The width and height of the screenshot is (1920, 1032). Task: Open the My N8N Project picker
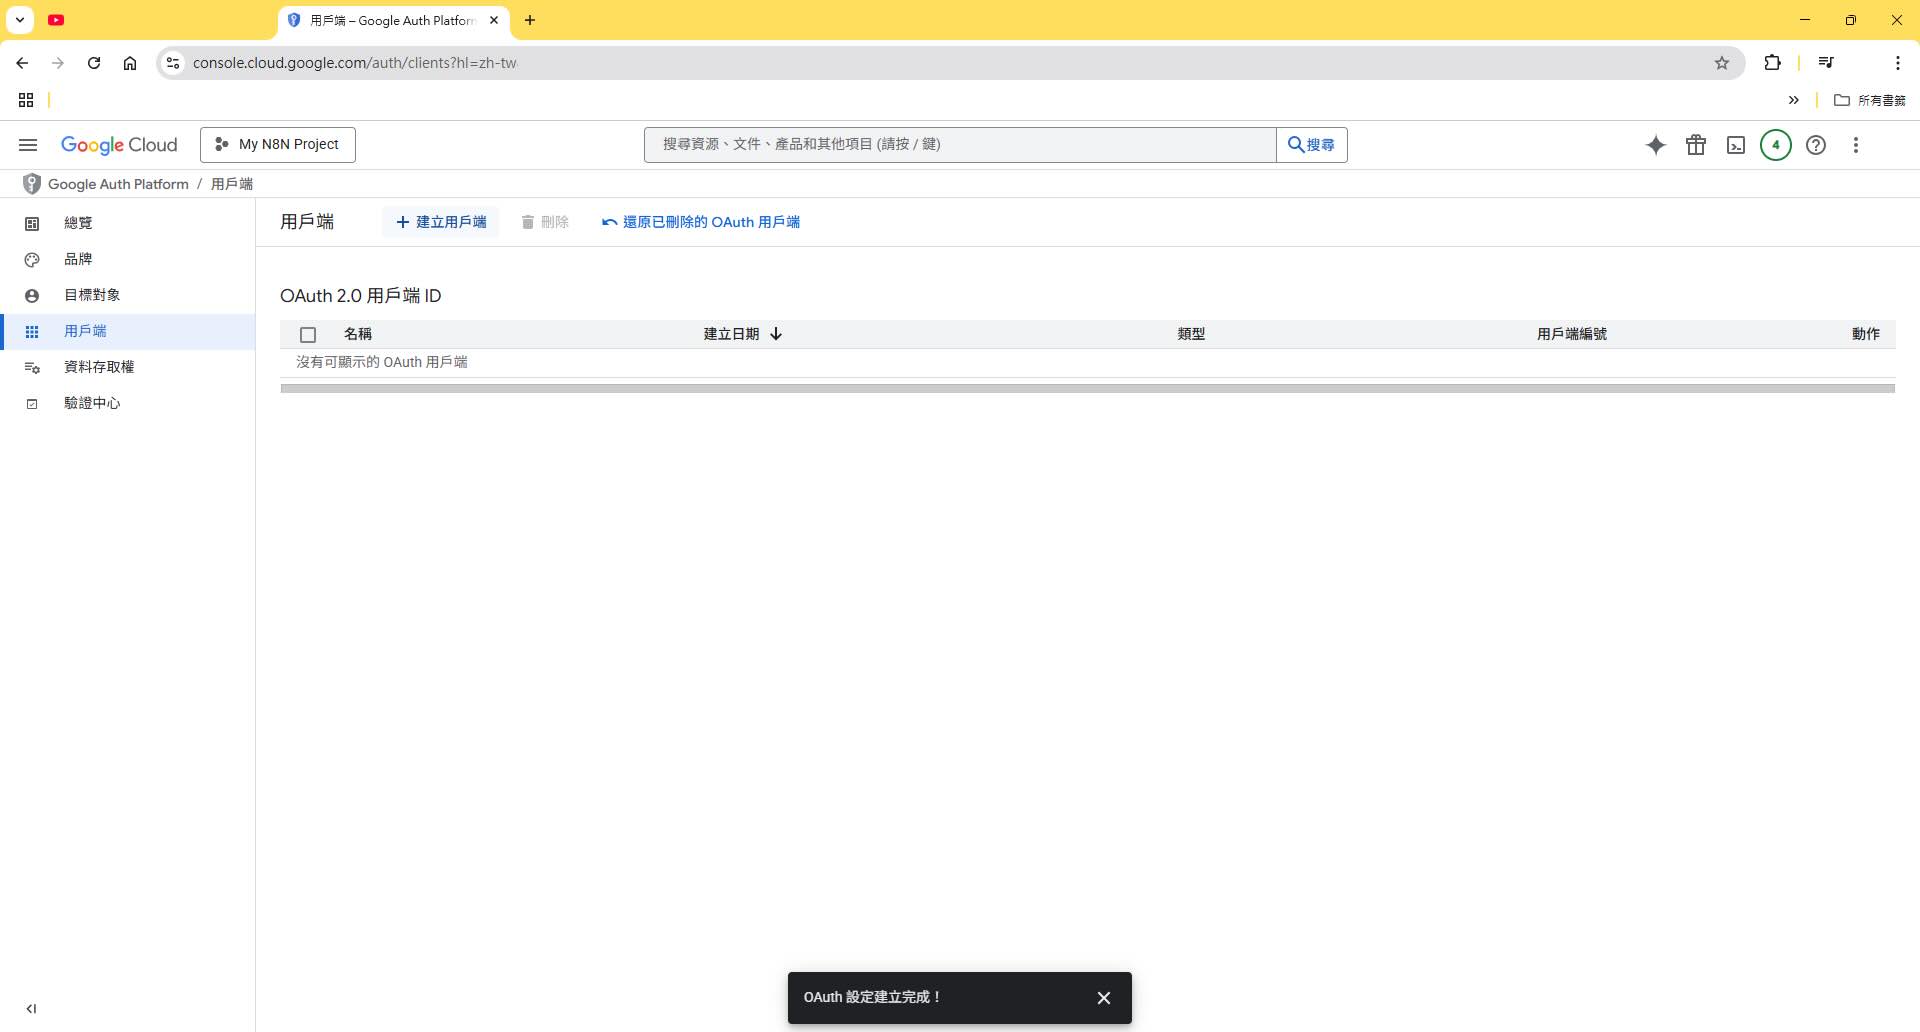pos(278,144)
